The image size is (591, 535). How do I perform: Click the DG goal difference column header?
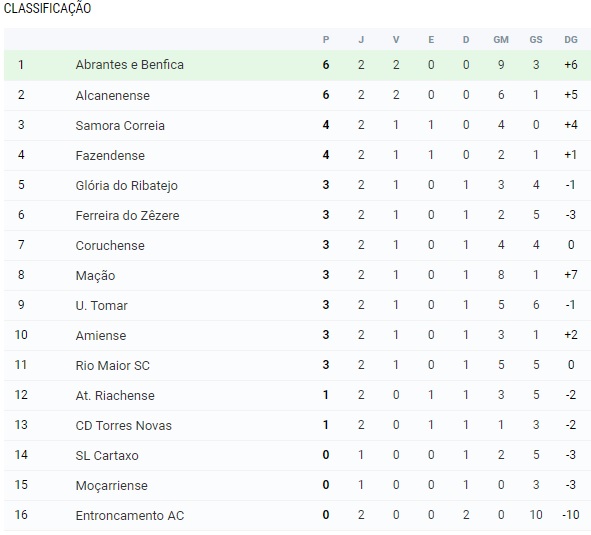pos(571,40)
